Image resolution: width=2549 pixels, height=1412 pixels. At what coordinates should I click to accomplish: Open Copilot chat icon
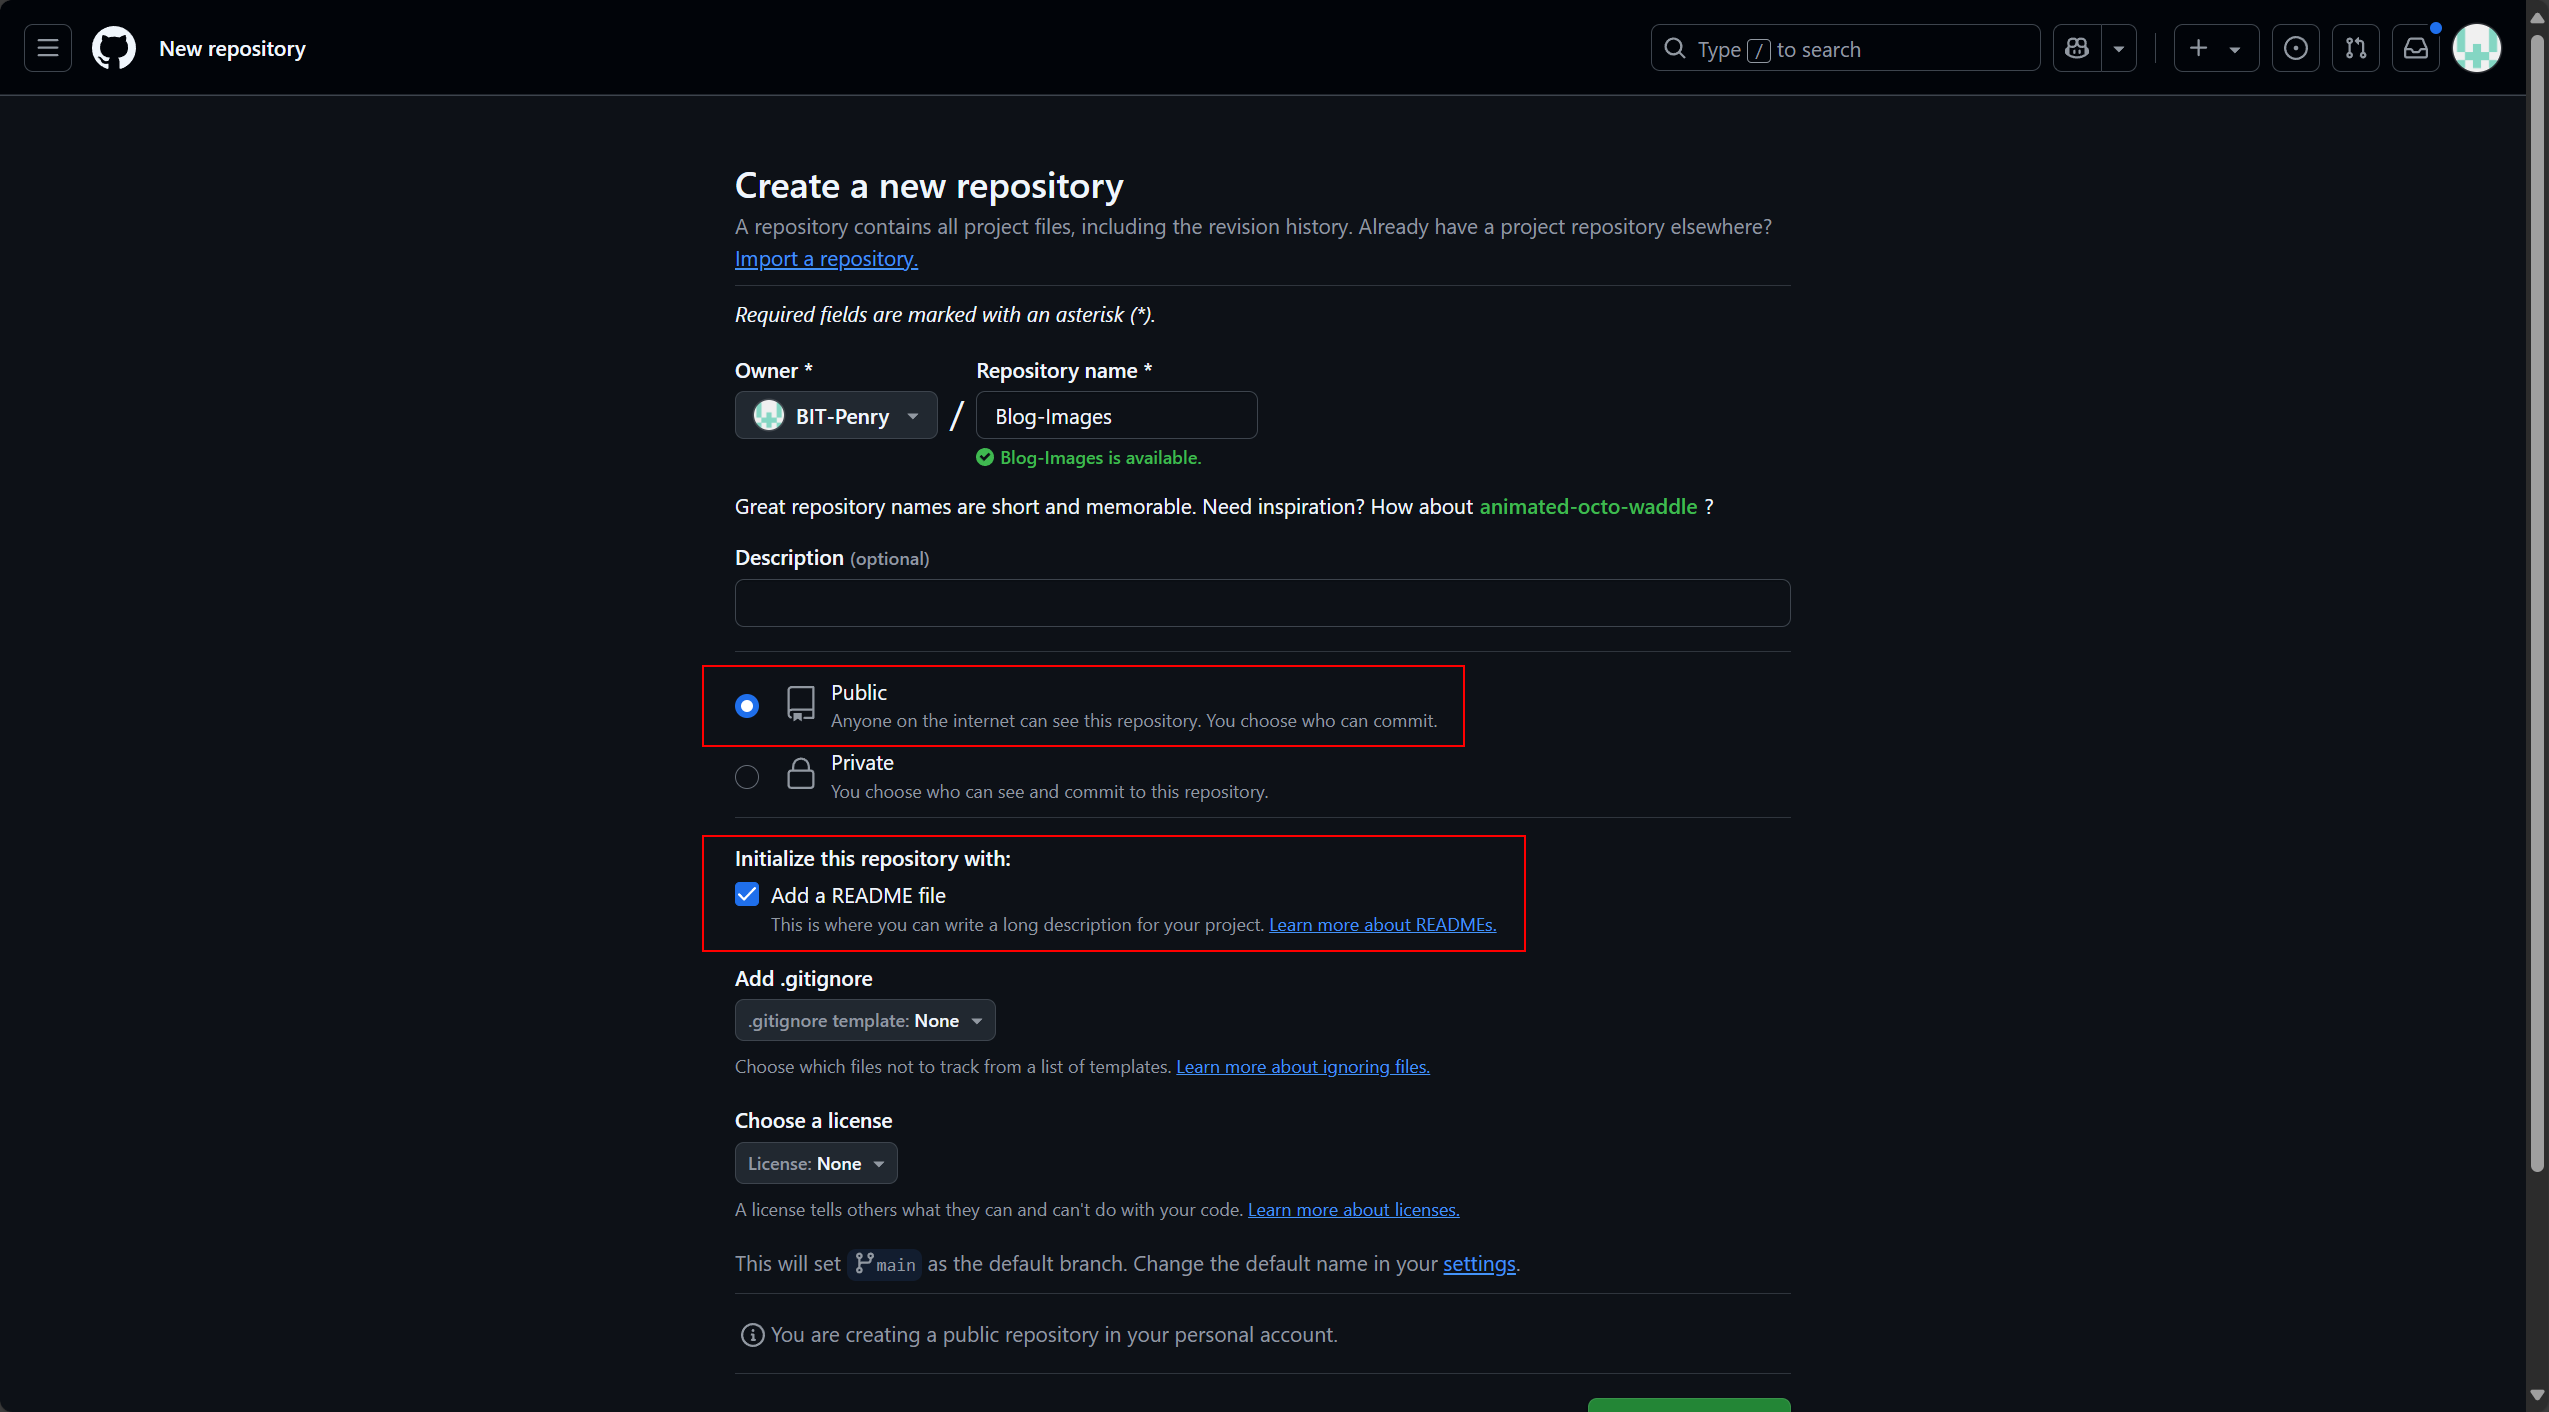(x=2077, y=48)
